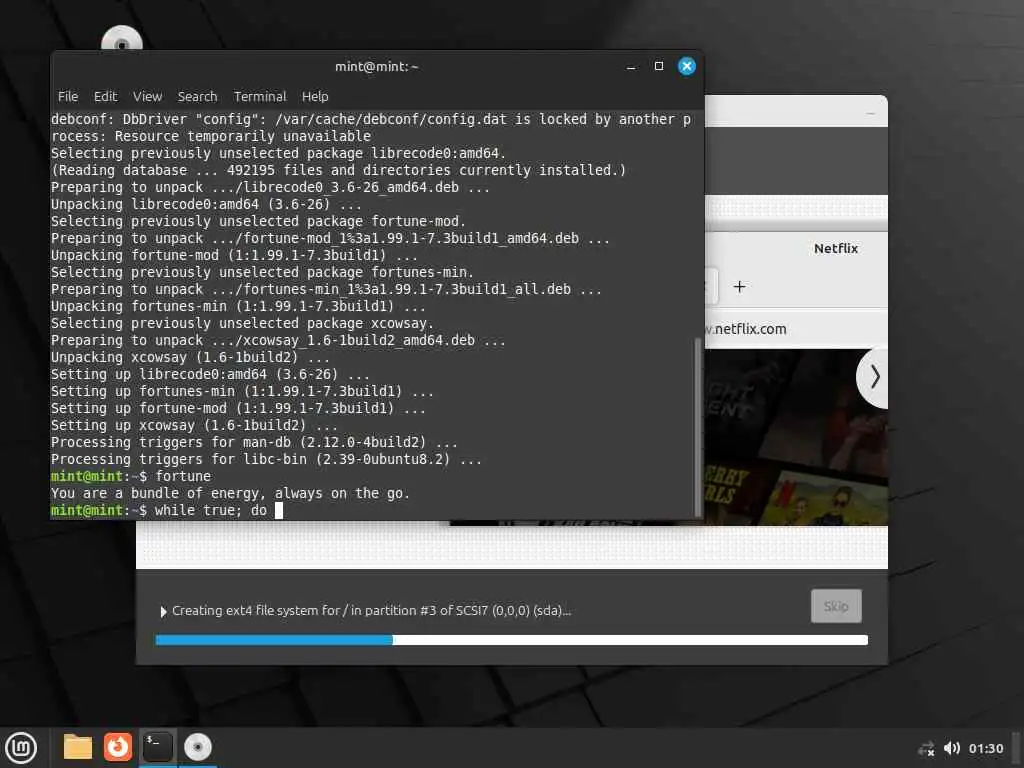Viewport: 1024px width, 768px height.
Task: Click the Netflix slideshow image in installer
Action: coord(796,437)
